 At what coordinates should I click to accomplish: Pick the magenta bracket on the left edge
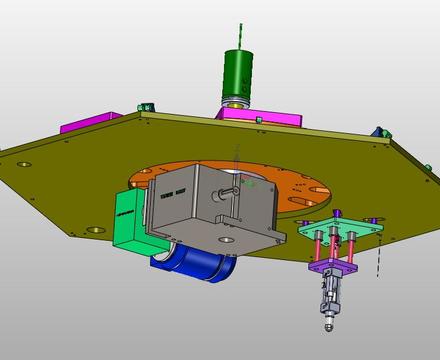(x=88, y=123)
